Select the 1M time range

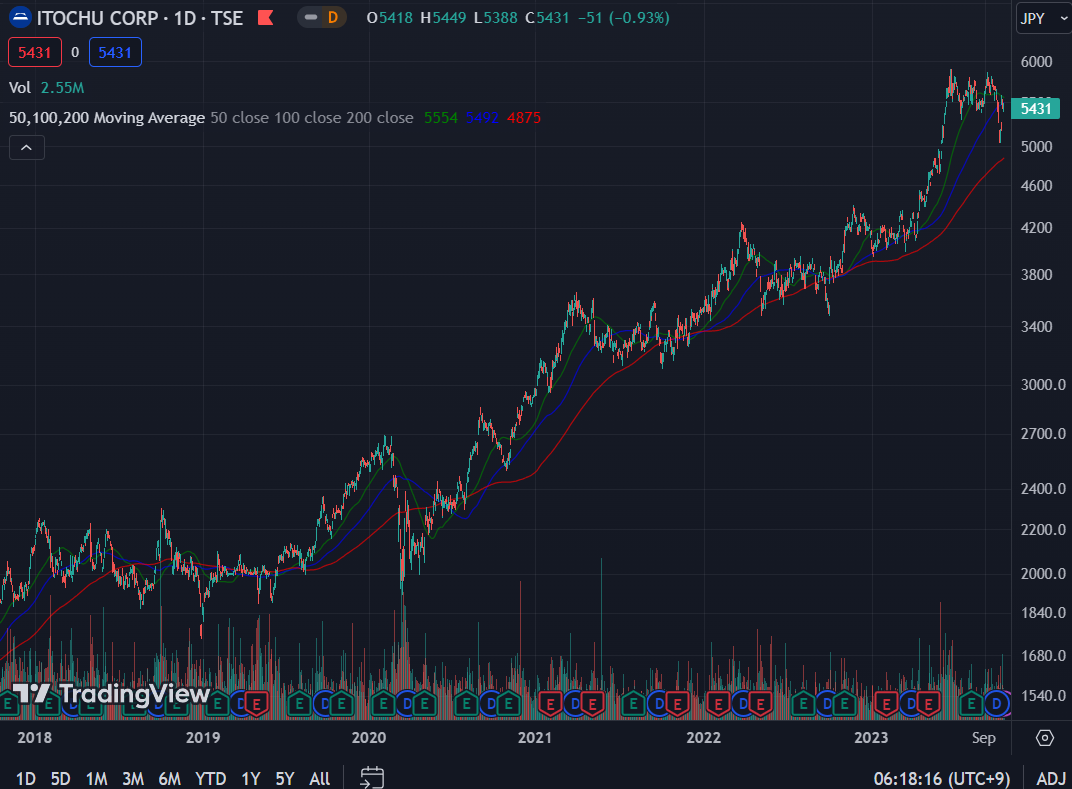[96, 779]
